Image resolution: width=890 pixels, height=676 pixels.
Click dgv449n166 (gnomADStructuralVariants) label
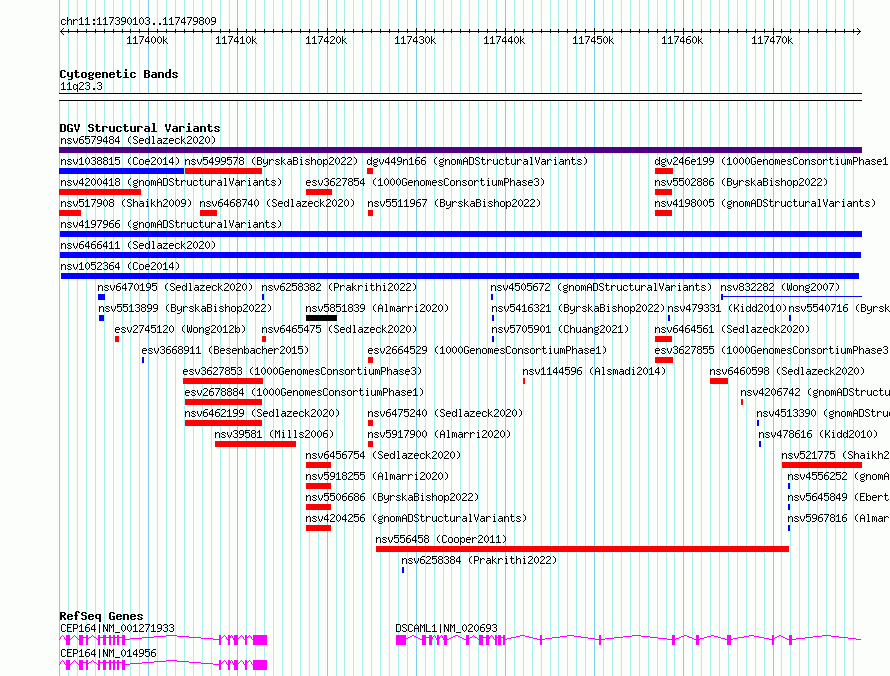coord(477,161)
